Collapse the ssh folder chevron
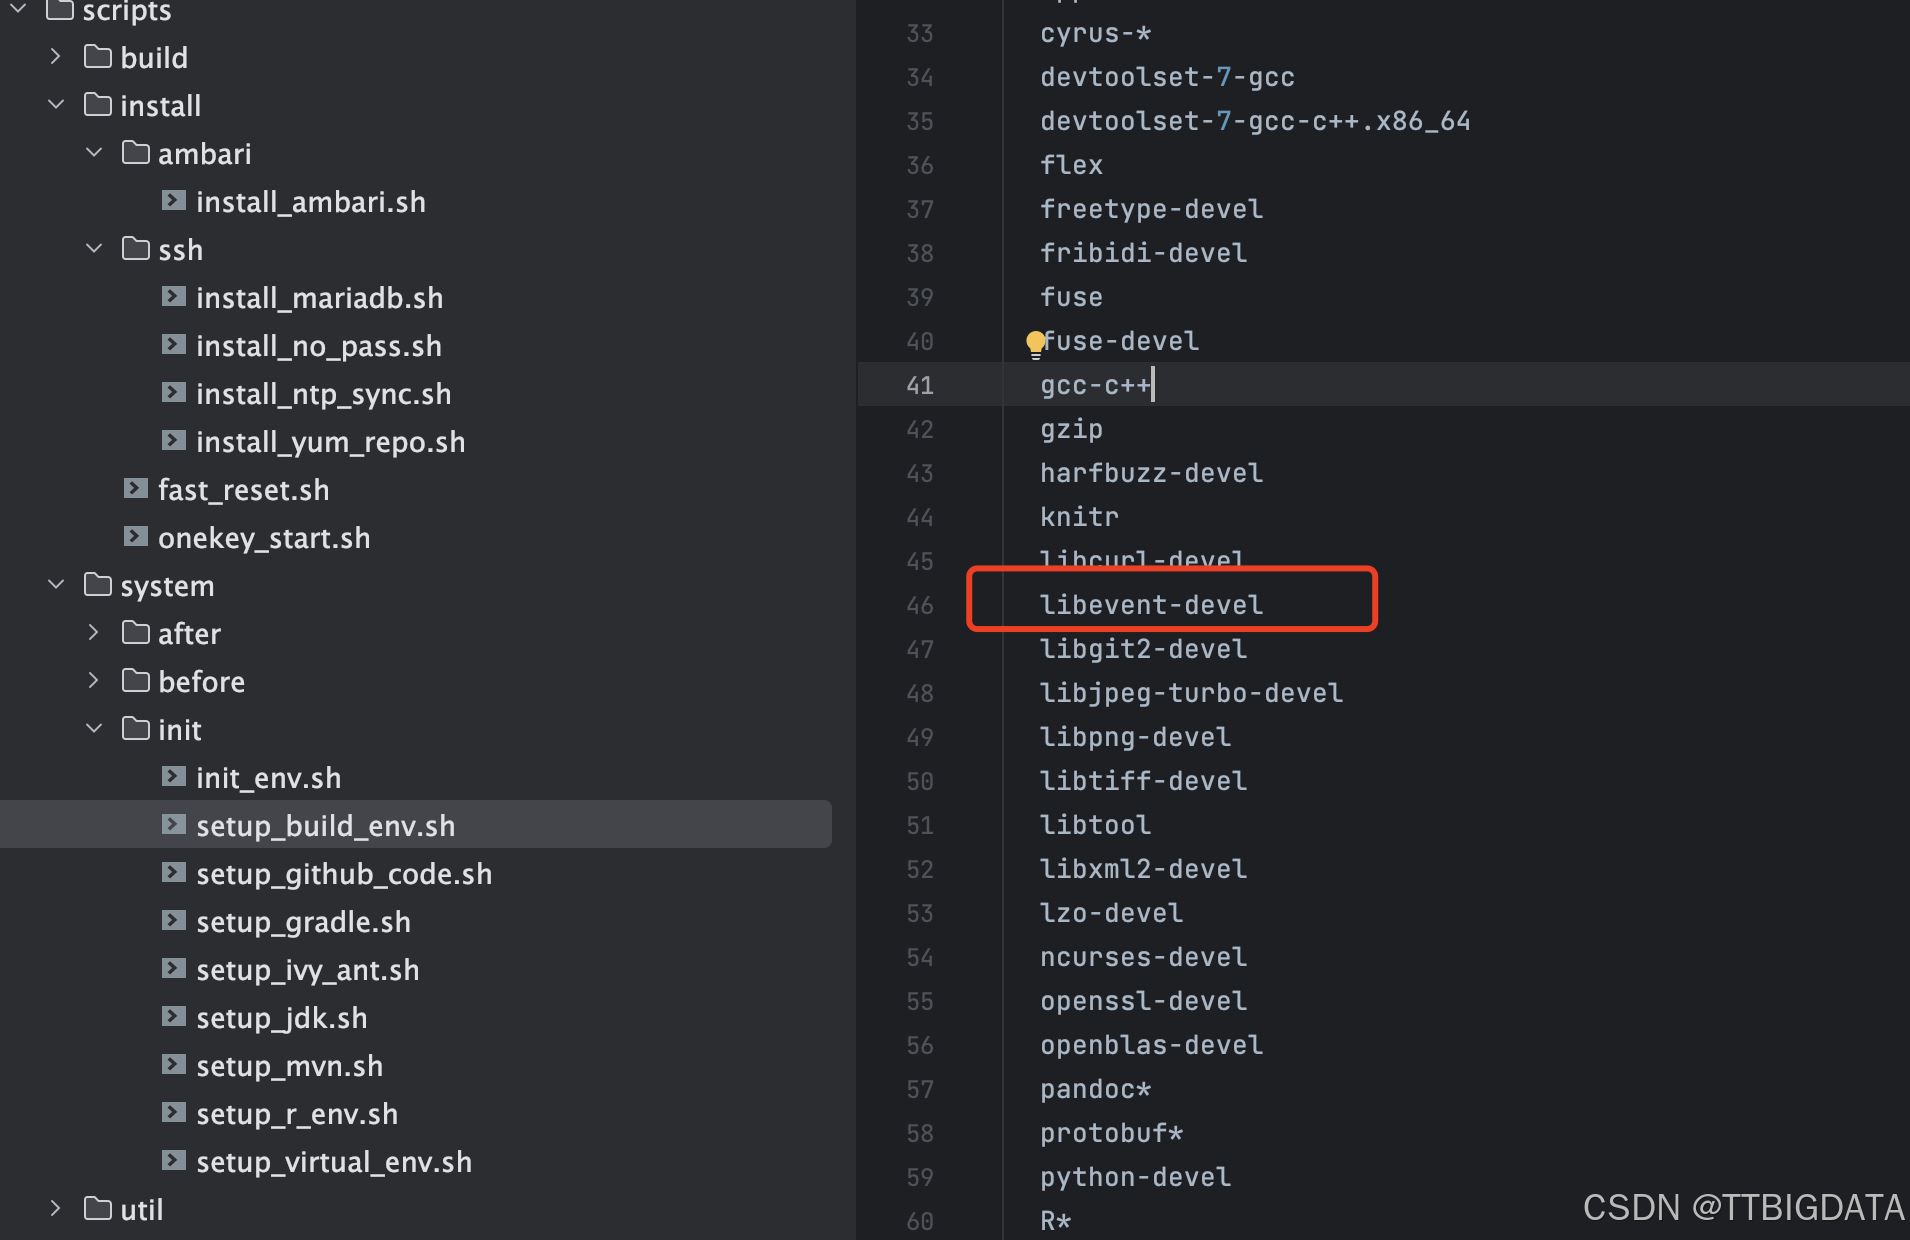The image size is (1910, 1240). pyautogui.click(x=94, y=249)
